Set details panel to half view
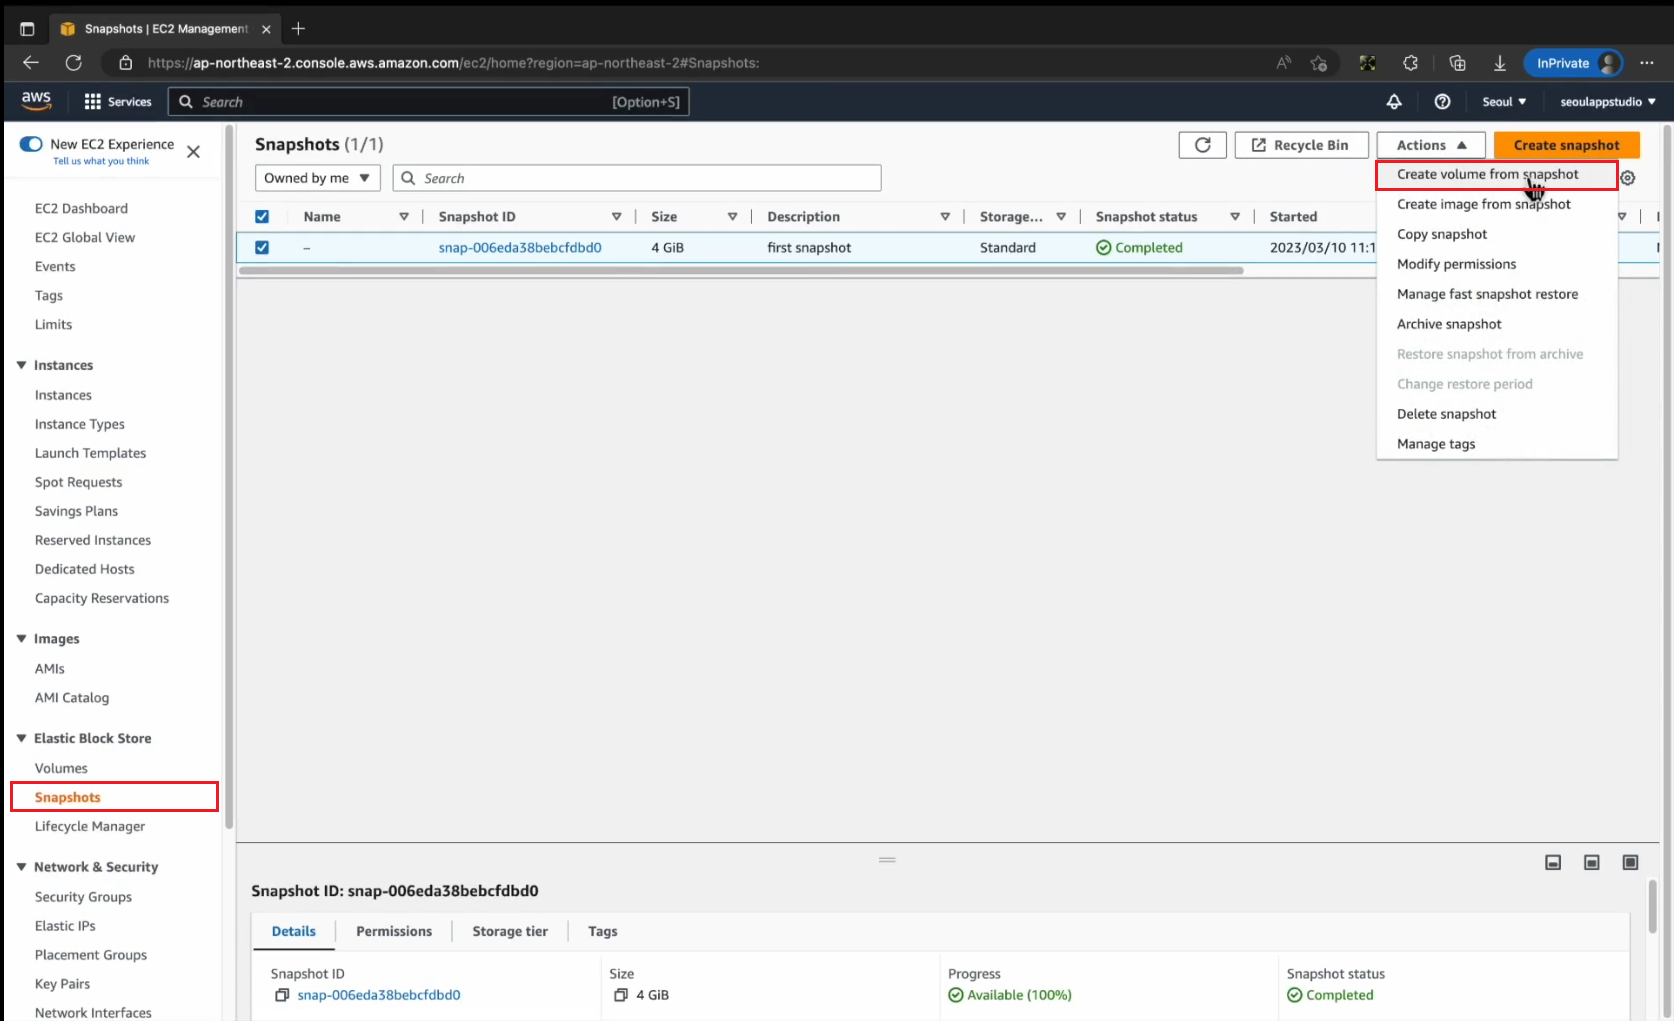Viewport: 1674px width, 1021px height. (x=1592, y=862)
